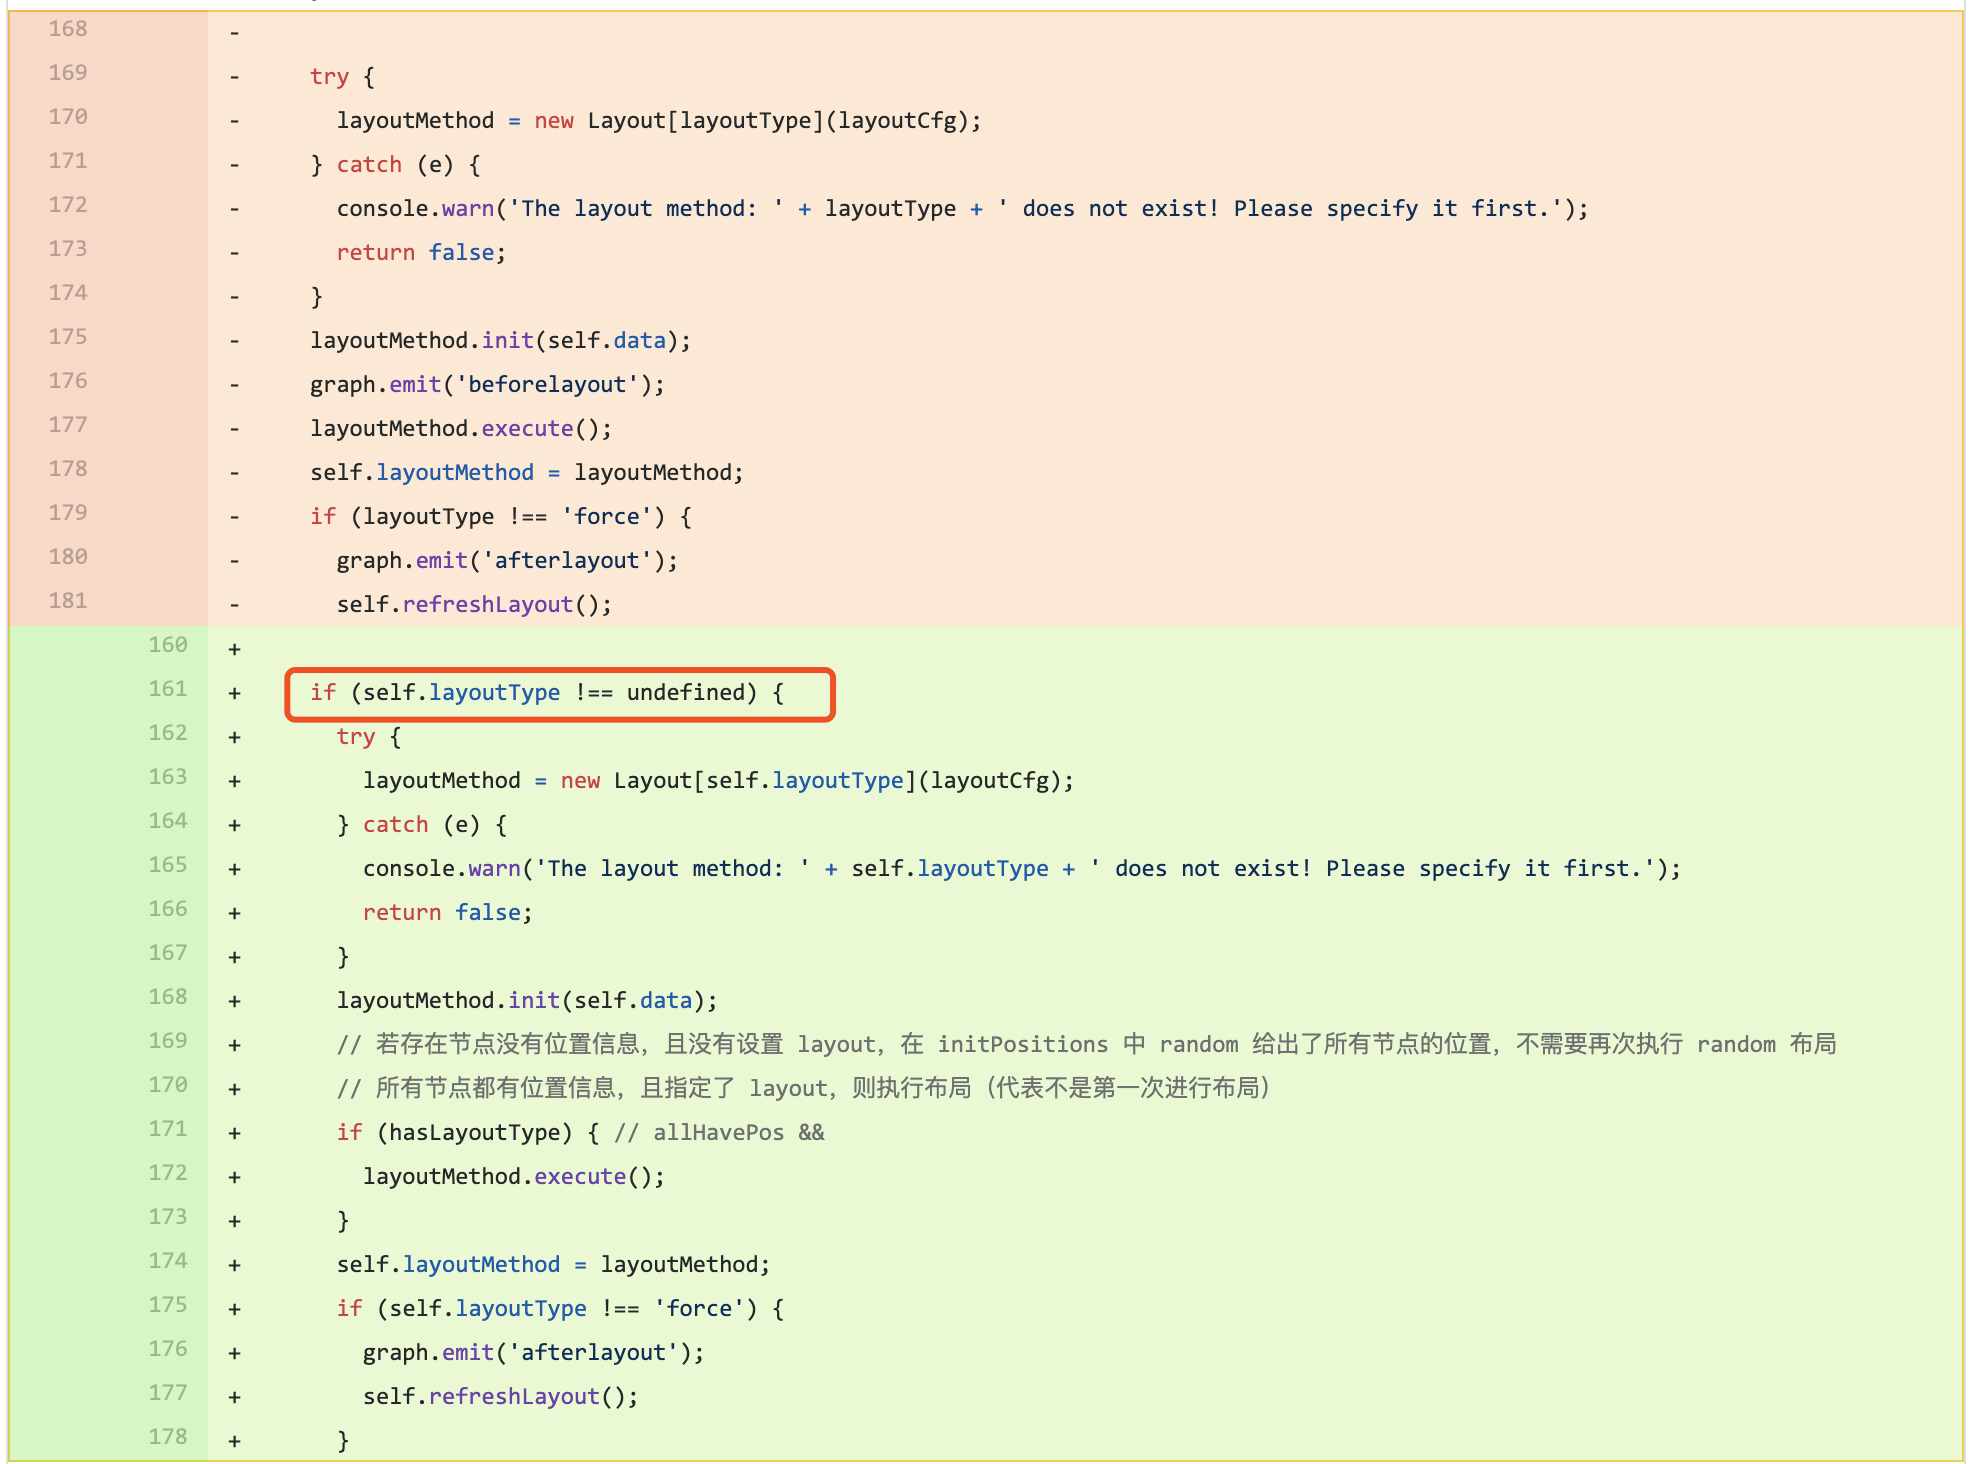The height and width of the screenshot is (1464, 1974).
Task: Select the try keyword on line 162
Action: tap(356, 736)
